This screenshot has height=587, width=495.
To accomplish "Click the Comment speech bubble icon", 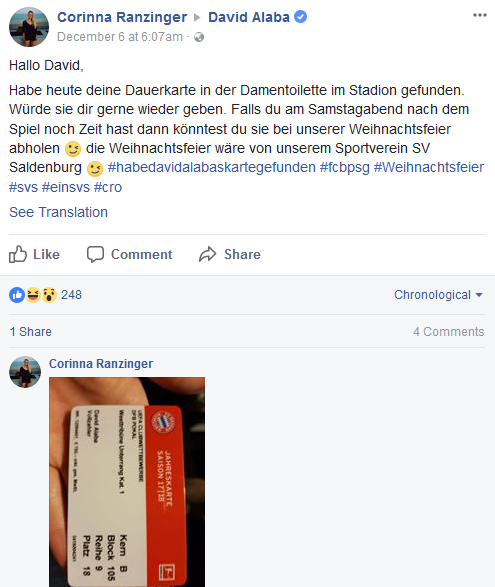I will 95,255.
